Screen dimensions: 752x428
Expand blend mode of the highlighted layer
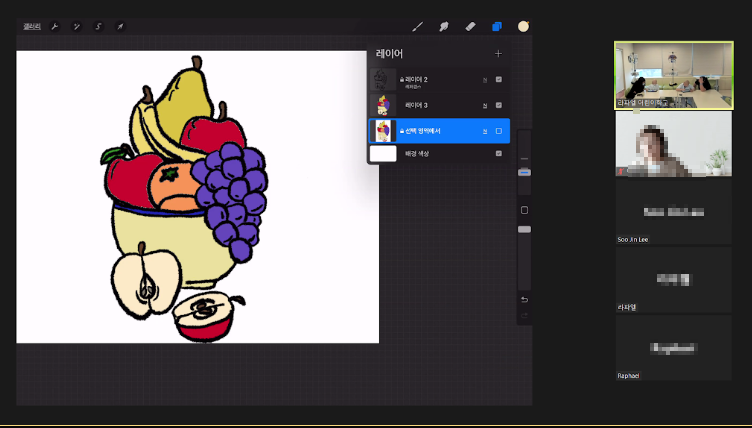(485, 131)
